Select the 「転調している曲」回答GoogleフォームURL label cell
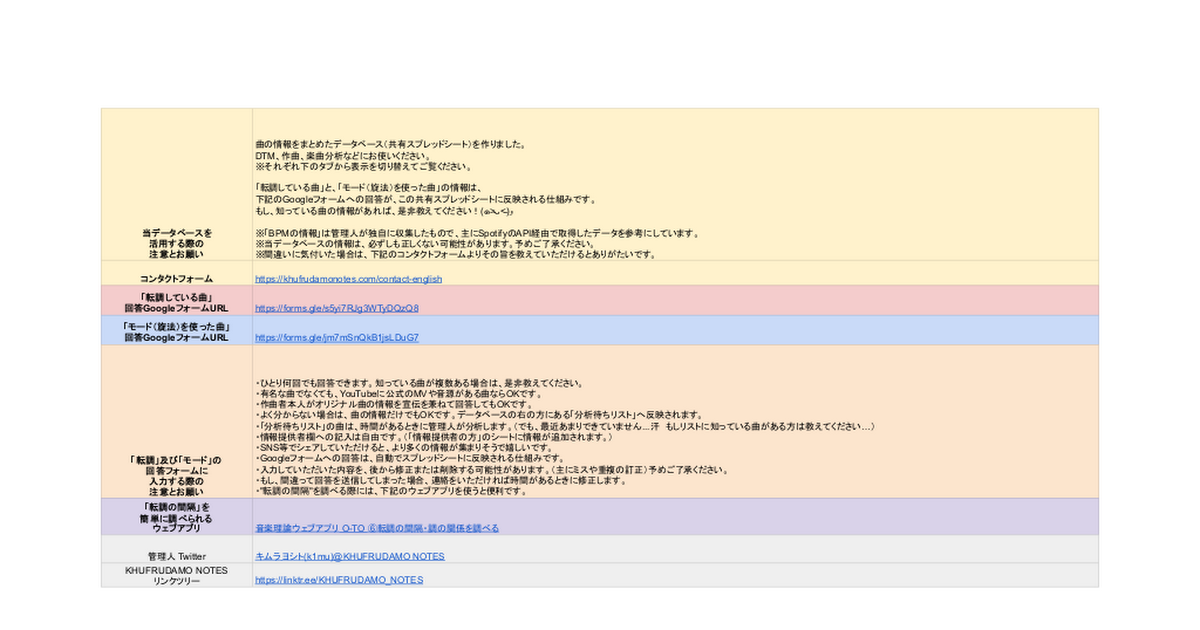 (176, 303)
